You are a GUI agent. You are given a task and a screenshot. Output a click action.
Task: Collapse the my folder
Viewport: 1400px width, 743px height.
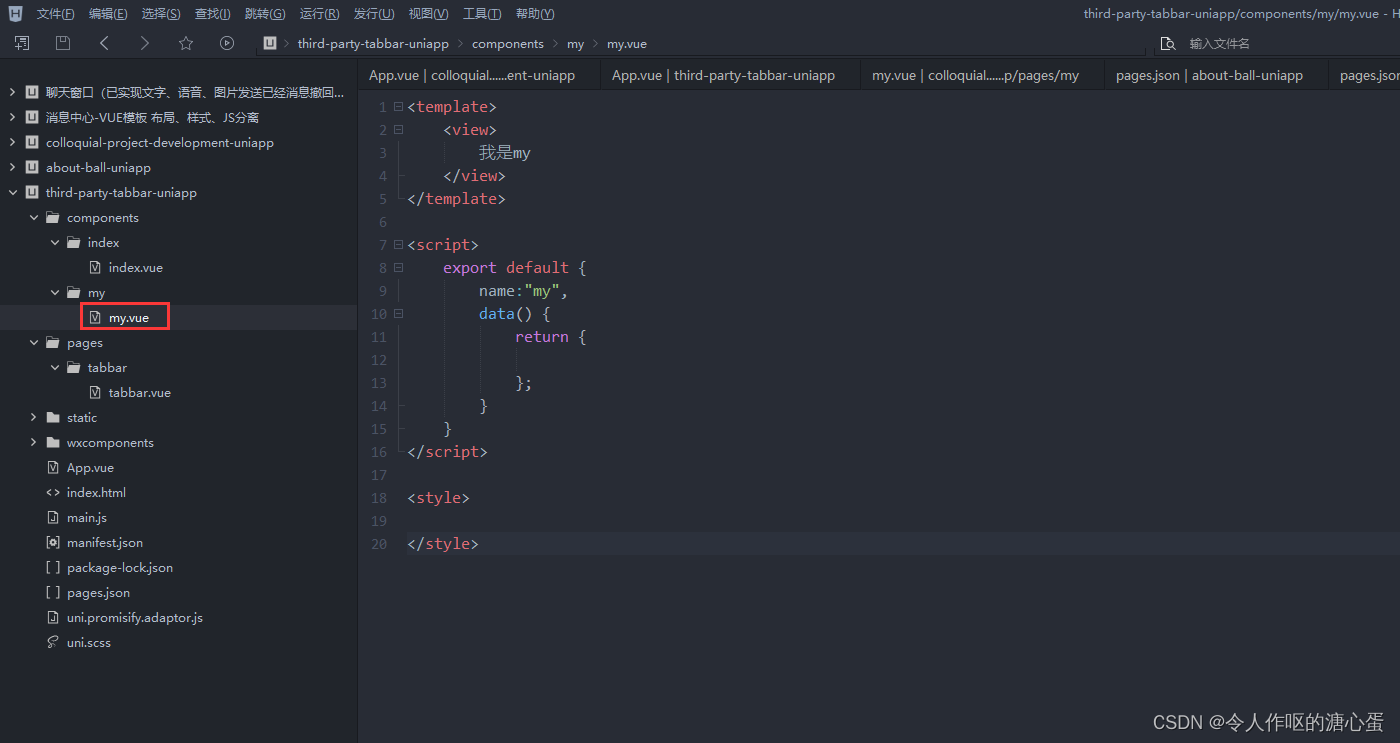tap(54, 293)
